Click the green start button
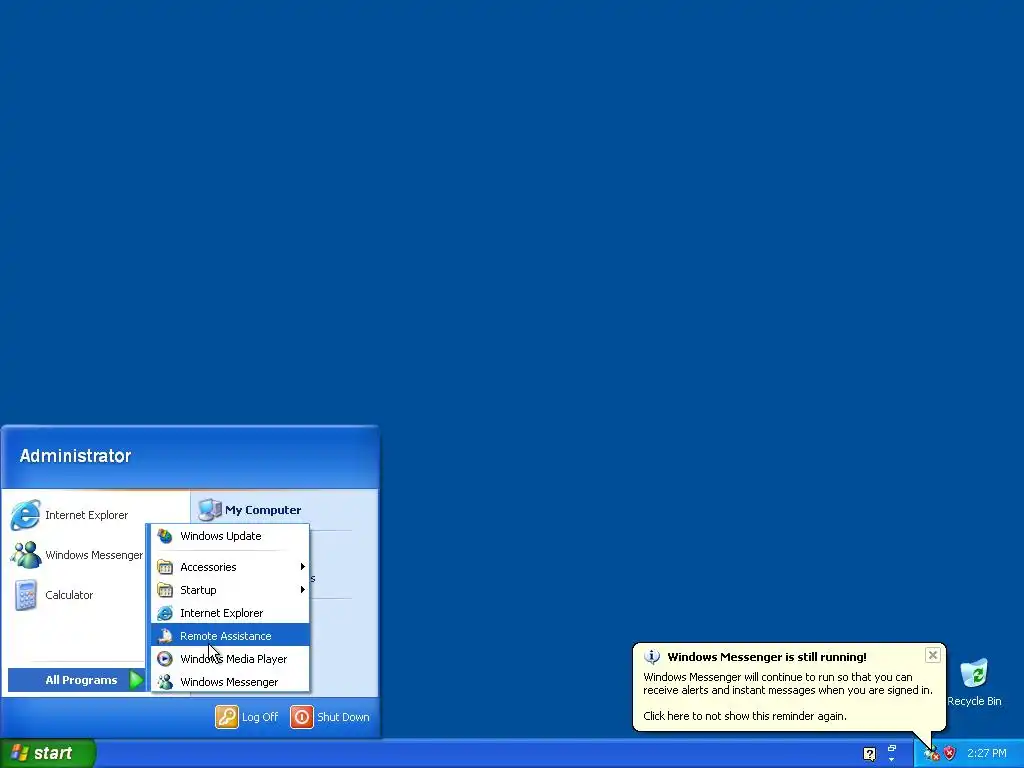 coord(48,753)
